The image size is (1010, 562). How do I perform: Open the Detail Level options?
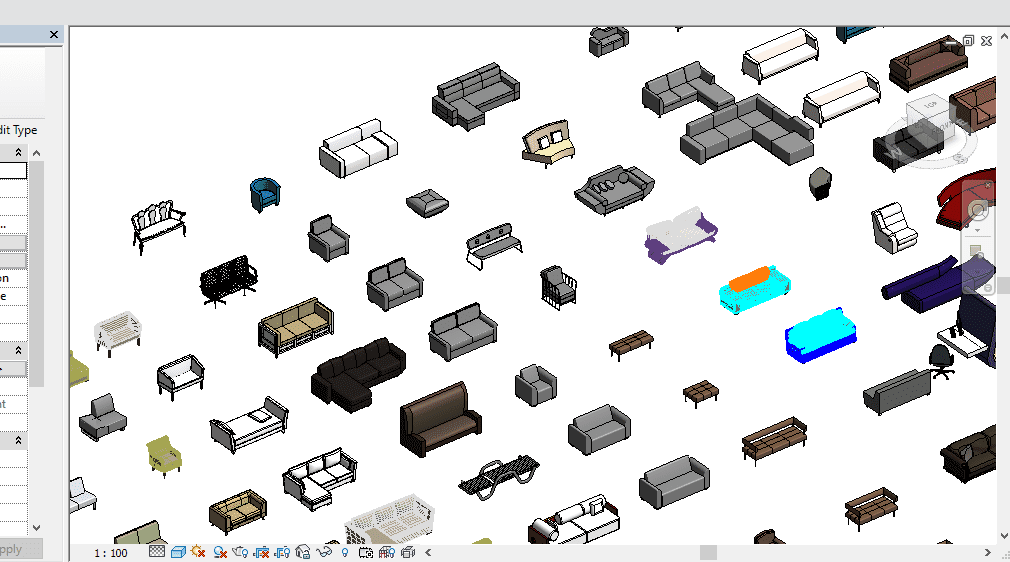click(157, 552)
